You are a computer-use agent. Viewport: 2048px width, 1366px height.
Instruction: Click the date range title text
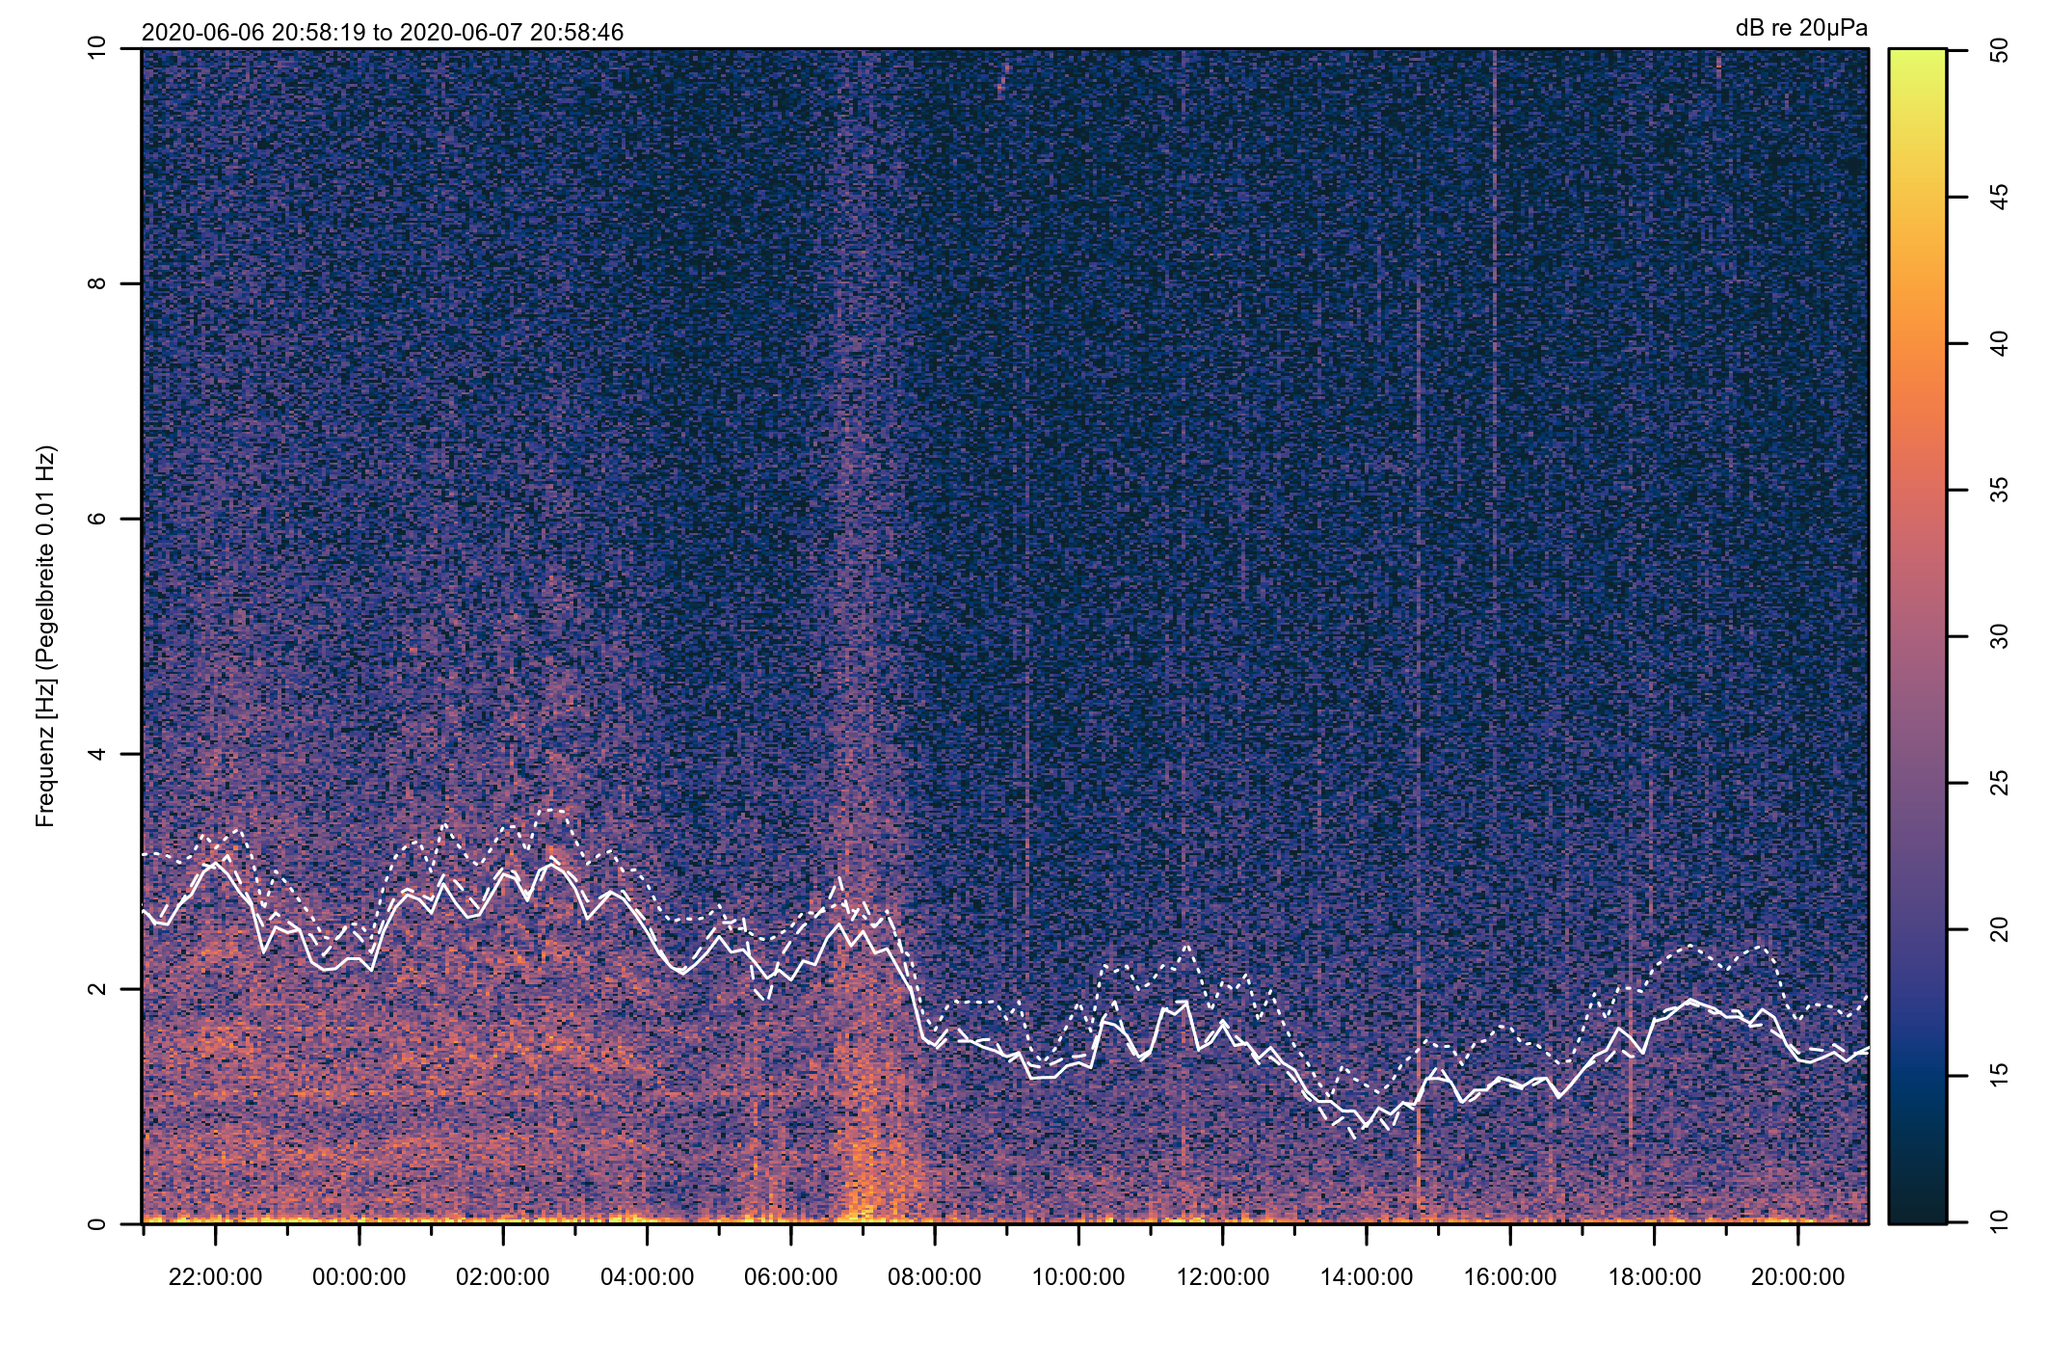pos(382,32)
